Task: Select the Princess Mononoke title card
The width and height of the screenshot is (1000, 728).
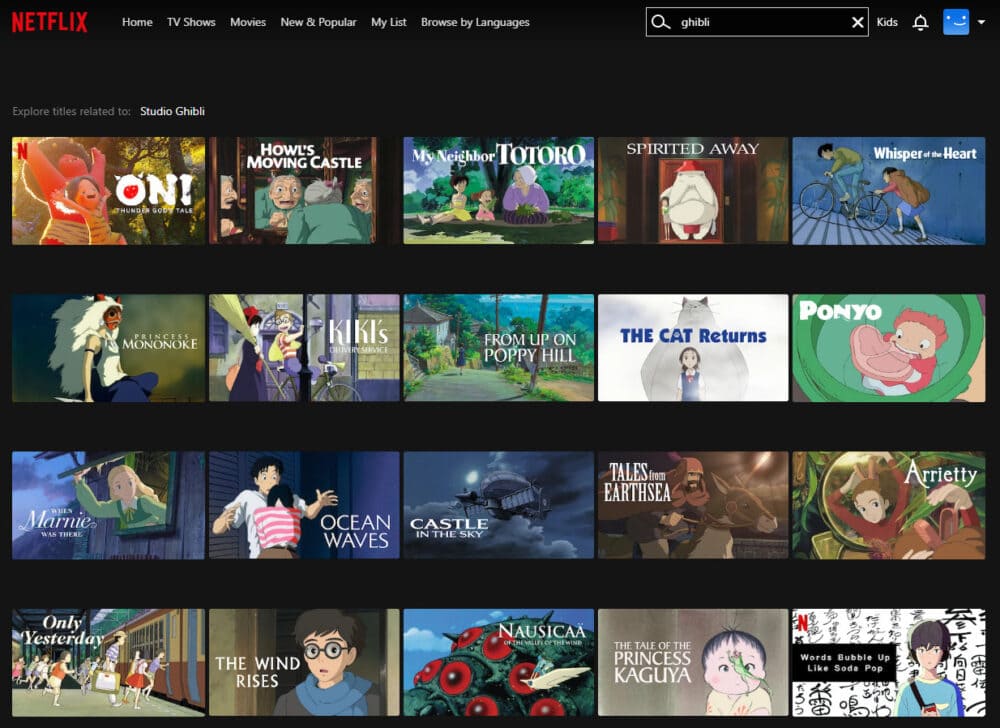Action: (108, 348)
